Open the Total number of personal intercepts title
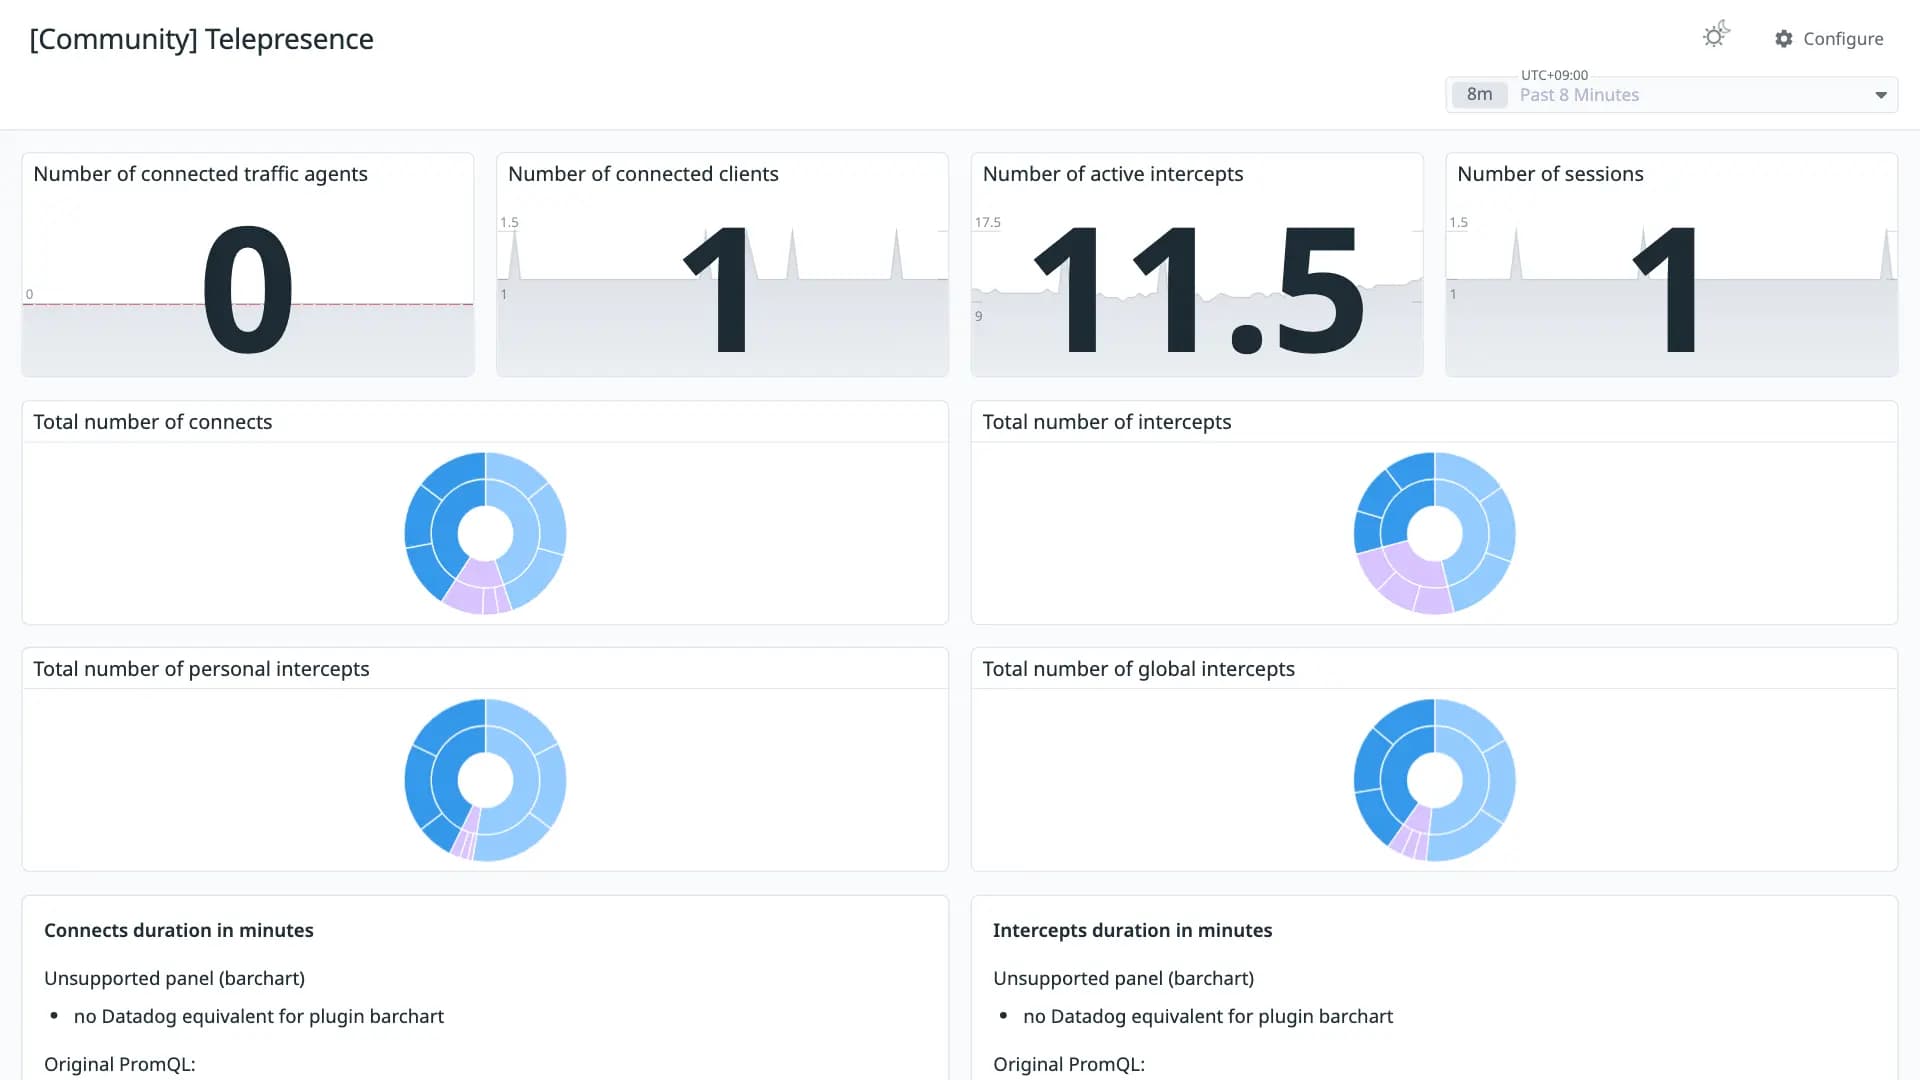1920x1080 pixels. point(201,669)
